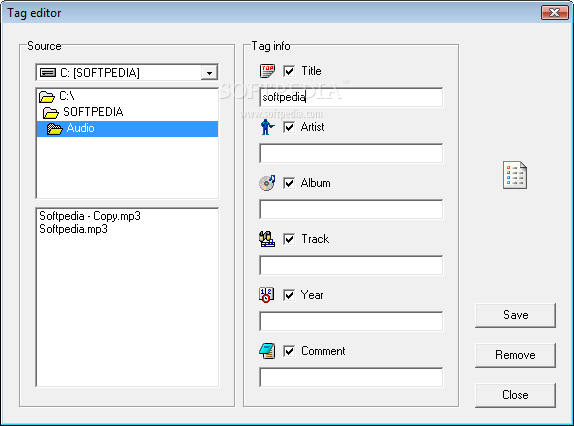Click the open Audio folder icon

[55, 129]
